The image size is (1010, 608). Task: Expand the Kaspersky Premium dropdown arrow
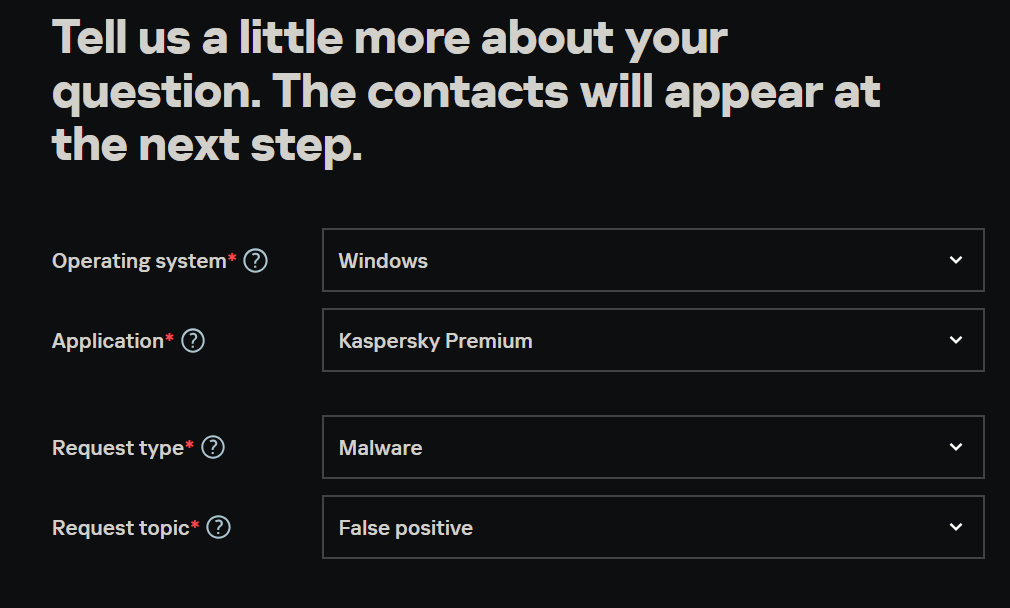pos(956,340)
